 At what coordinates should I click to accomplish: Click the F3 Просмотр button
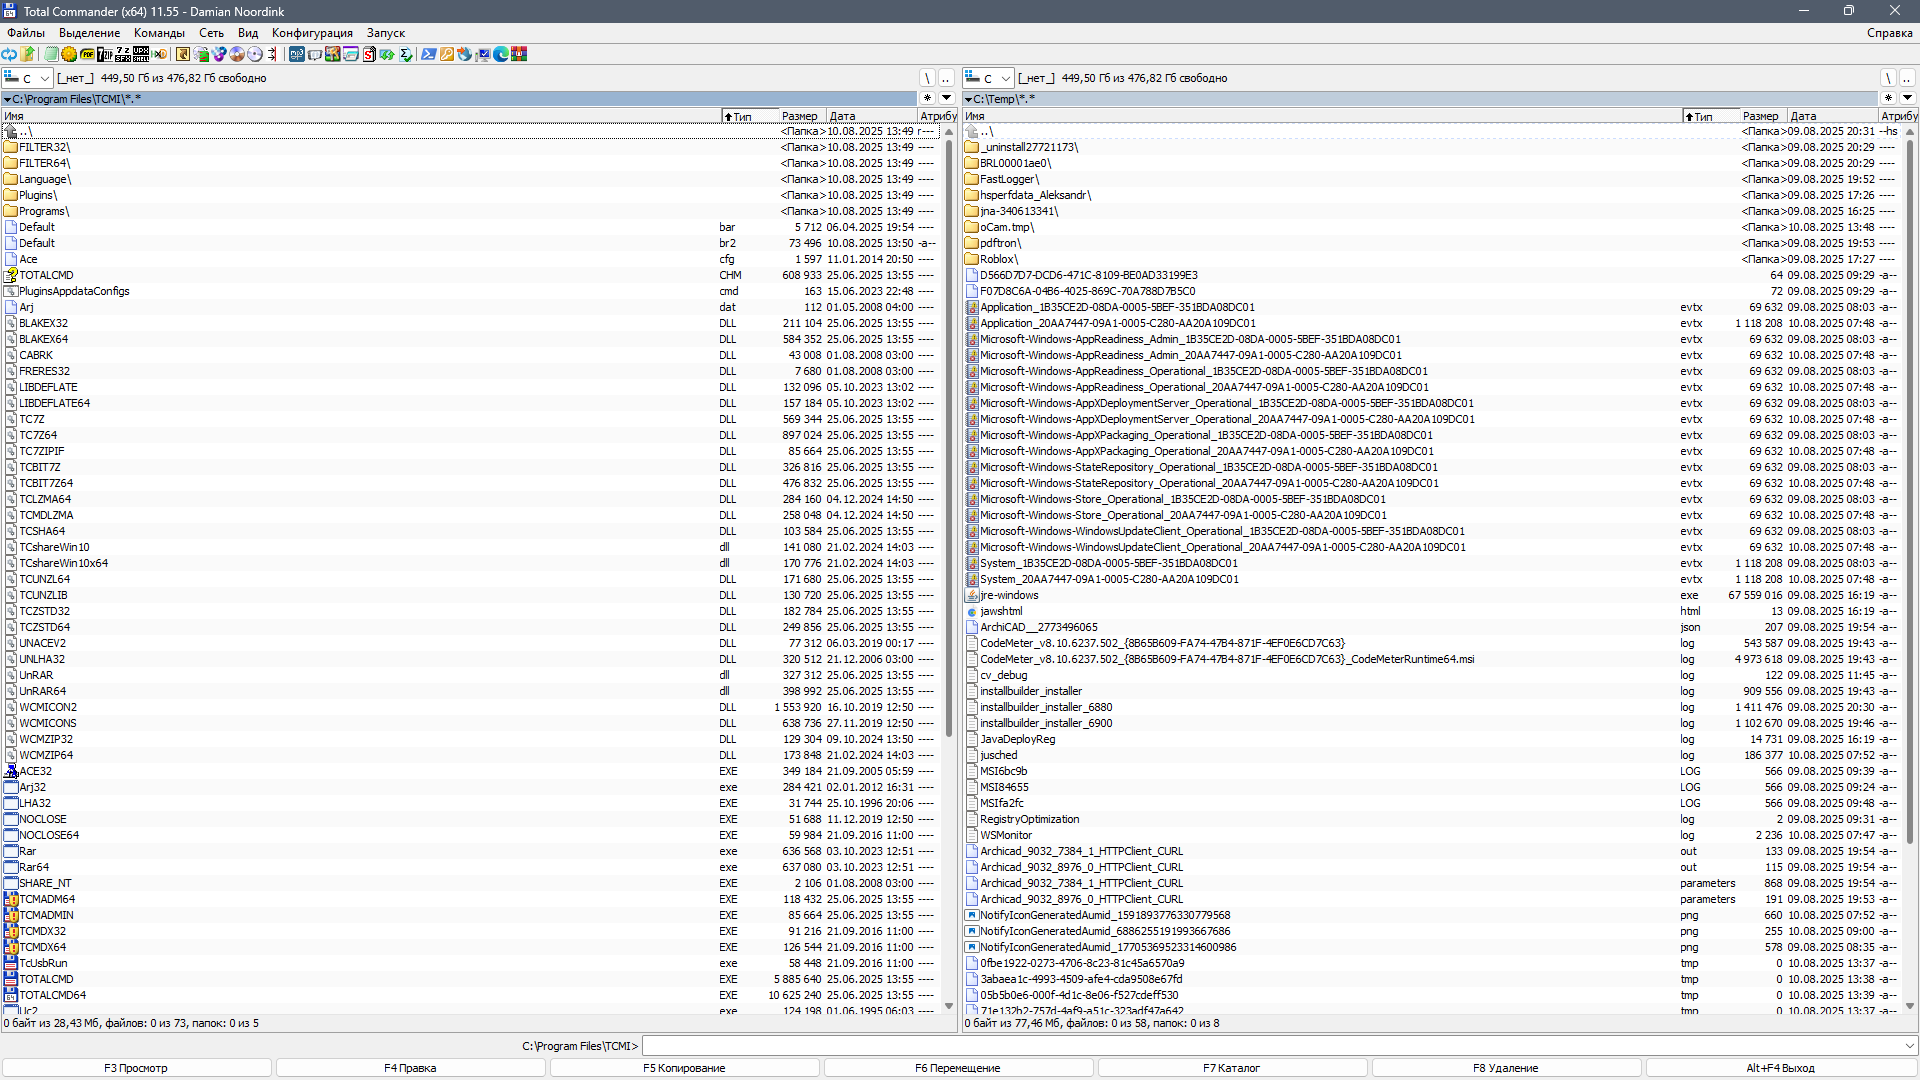[136, 1068]
